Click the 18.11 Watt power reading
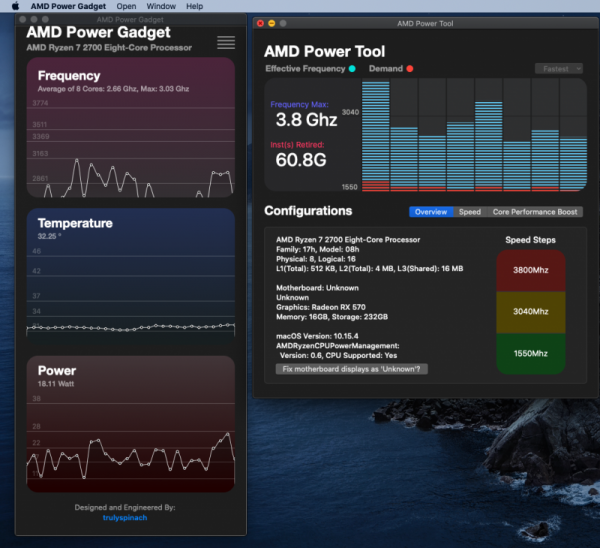 [x=56, y=384]
